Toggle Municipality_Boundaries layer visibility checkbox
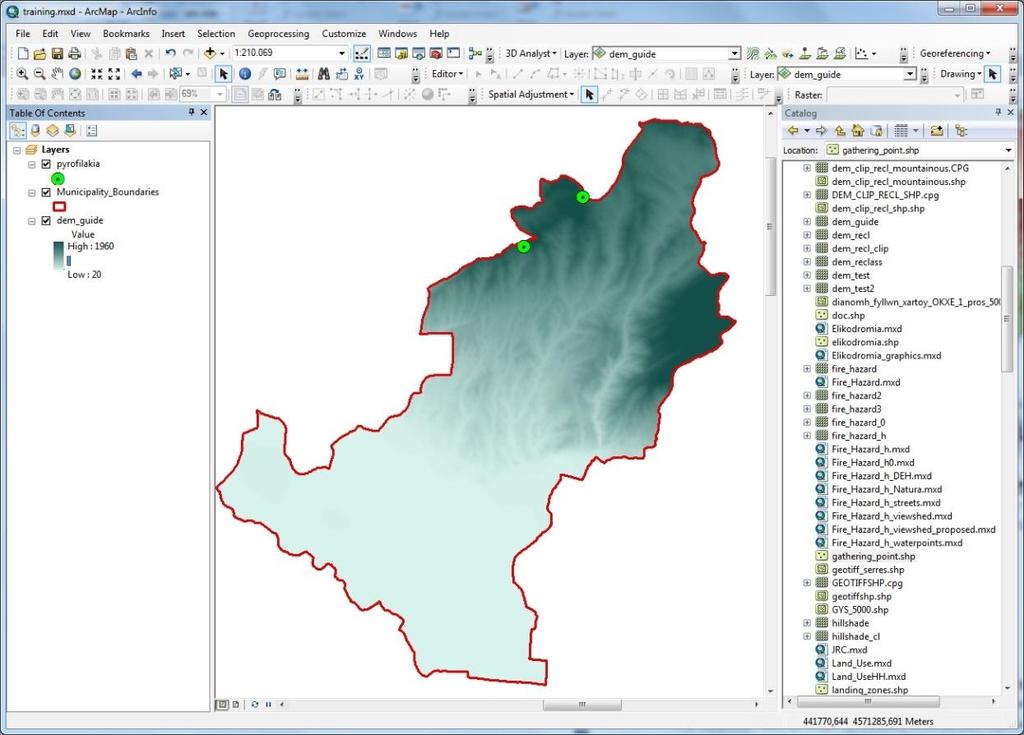 tap(46, 192)
